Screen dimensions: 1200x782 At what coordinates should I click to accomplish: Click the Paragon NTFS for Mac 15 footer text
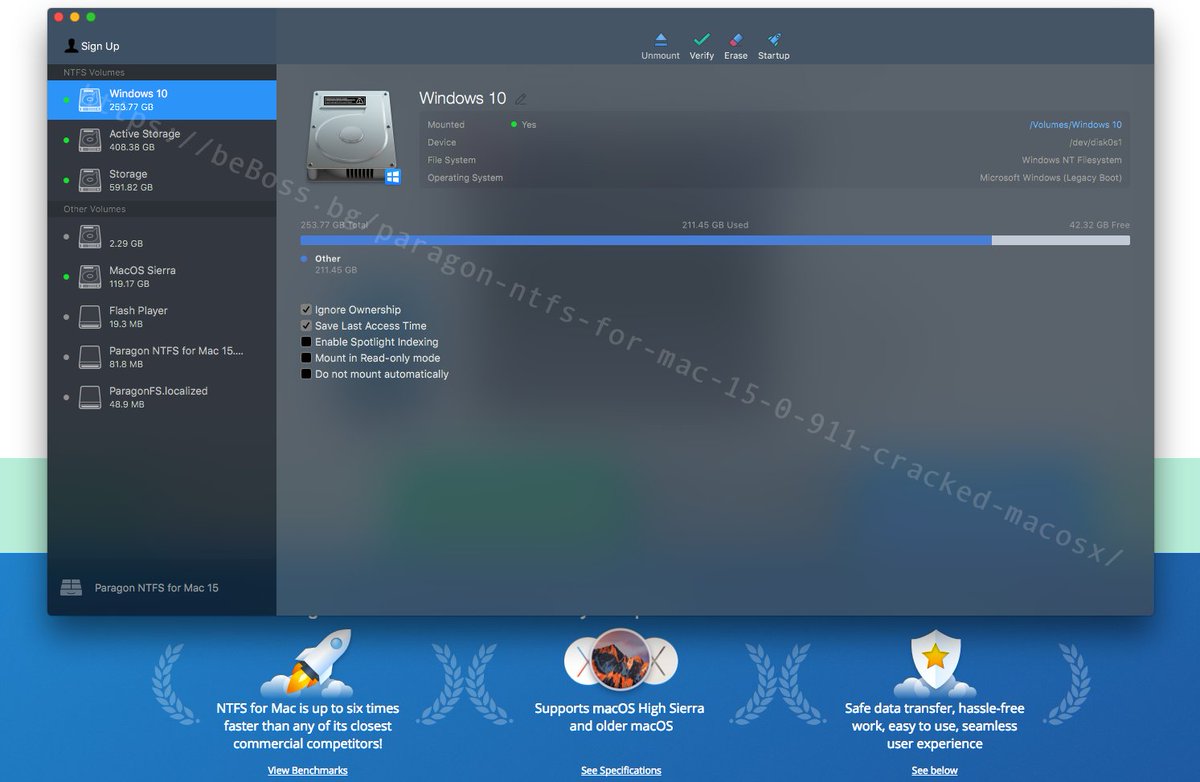(x=156, y=588)
